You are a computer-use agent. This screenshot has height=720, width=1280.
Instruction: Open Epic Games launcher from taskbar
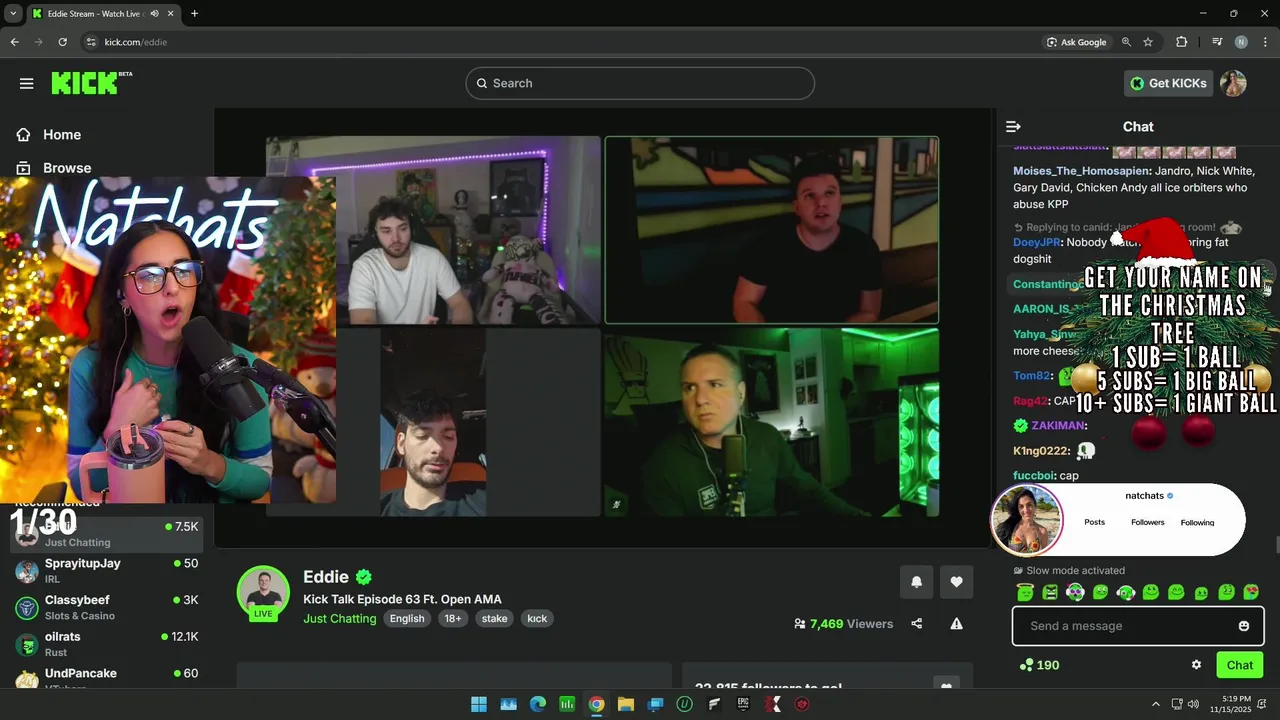743,704
